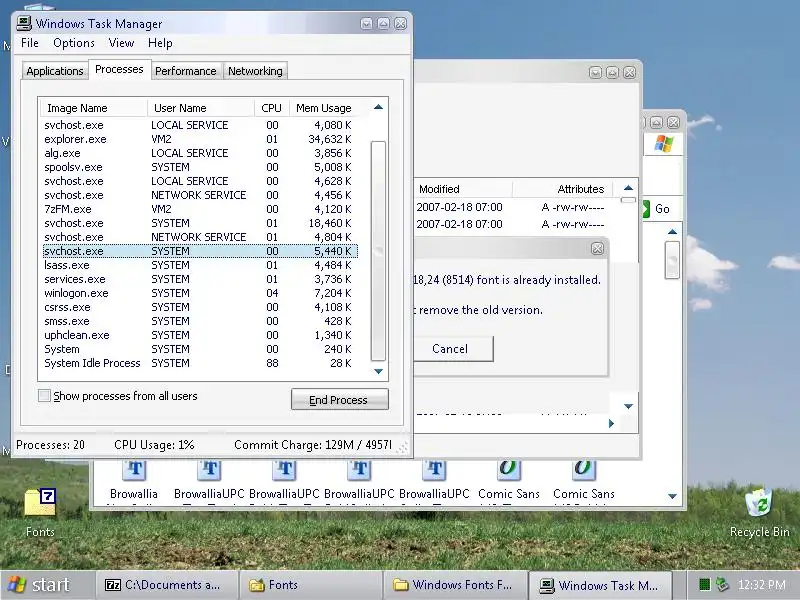Switch to the Performance tab

click(x=186, y=71)
